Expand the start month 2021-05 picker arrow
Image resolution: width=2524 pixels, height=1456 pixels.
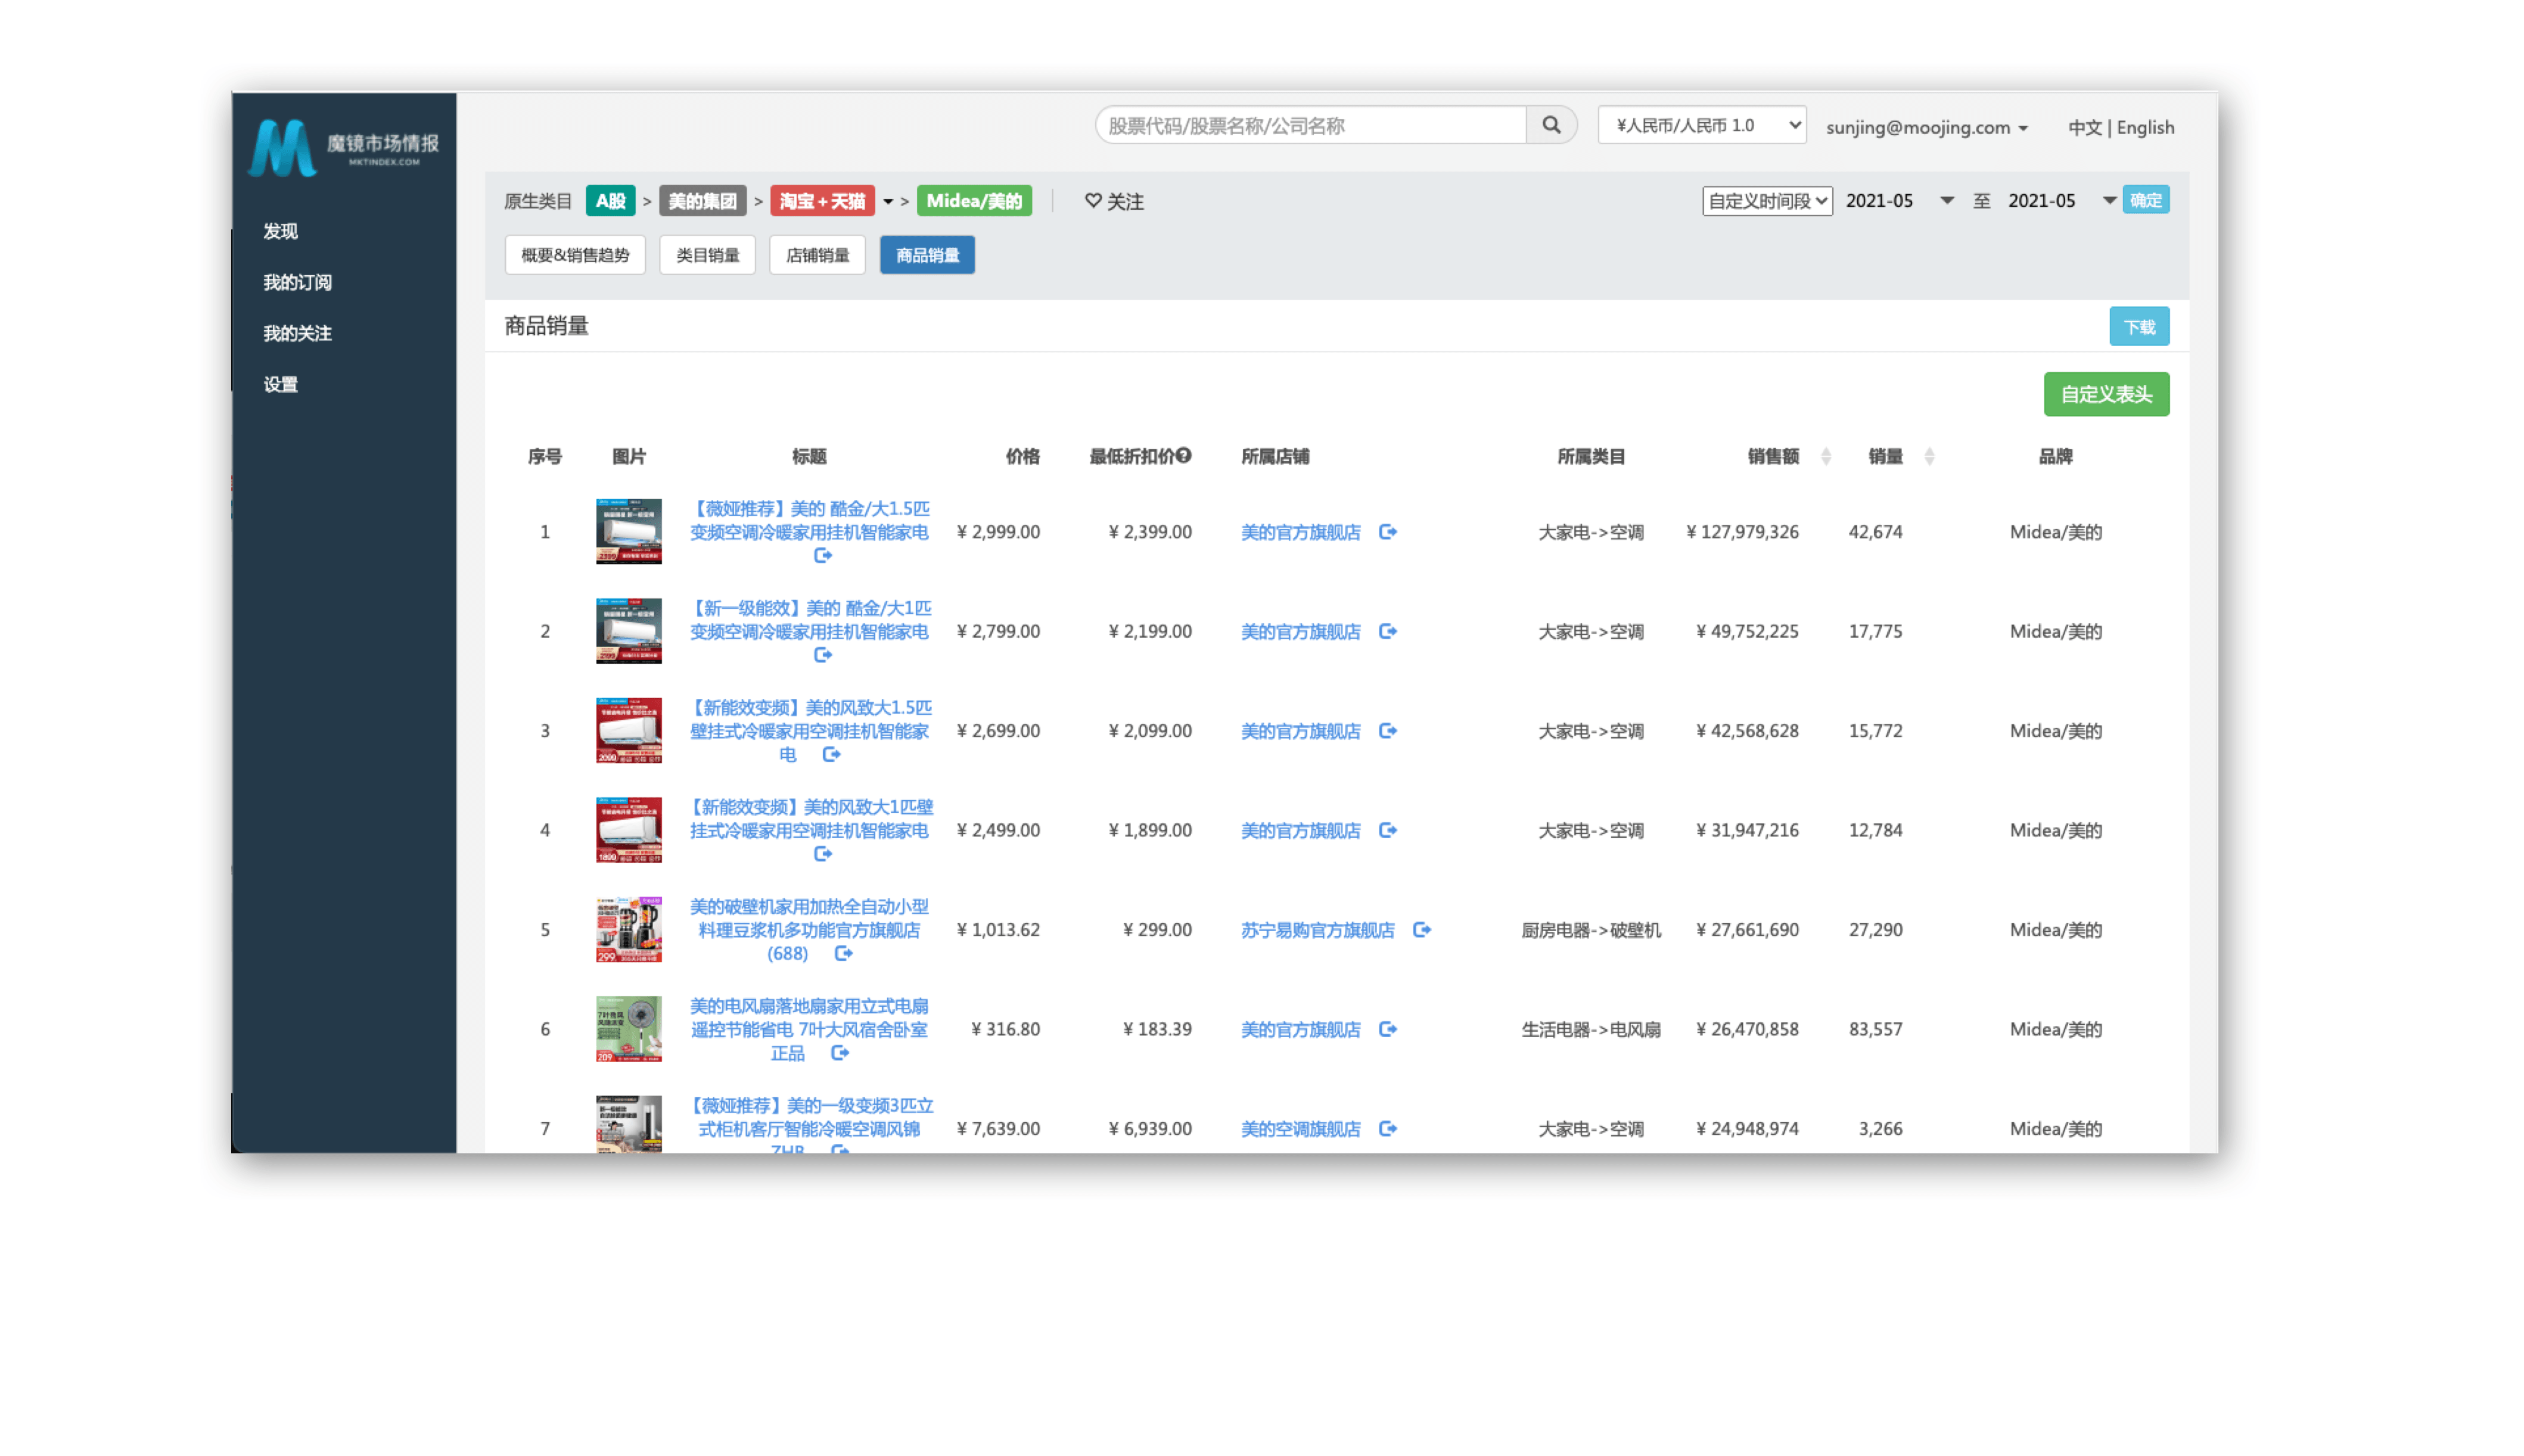[x=1946, y=201]
